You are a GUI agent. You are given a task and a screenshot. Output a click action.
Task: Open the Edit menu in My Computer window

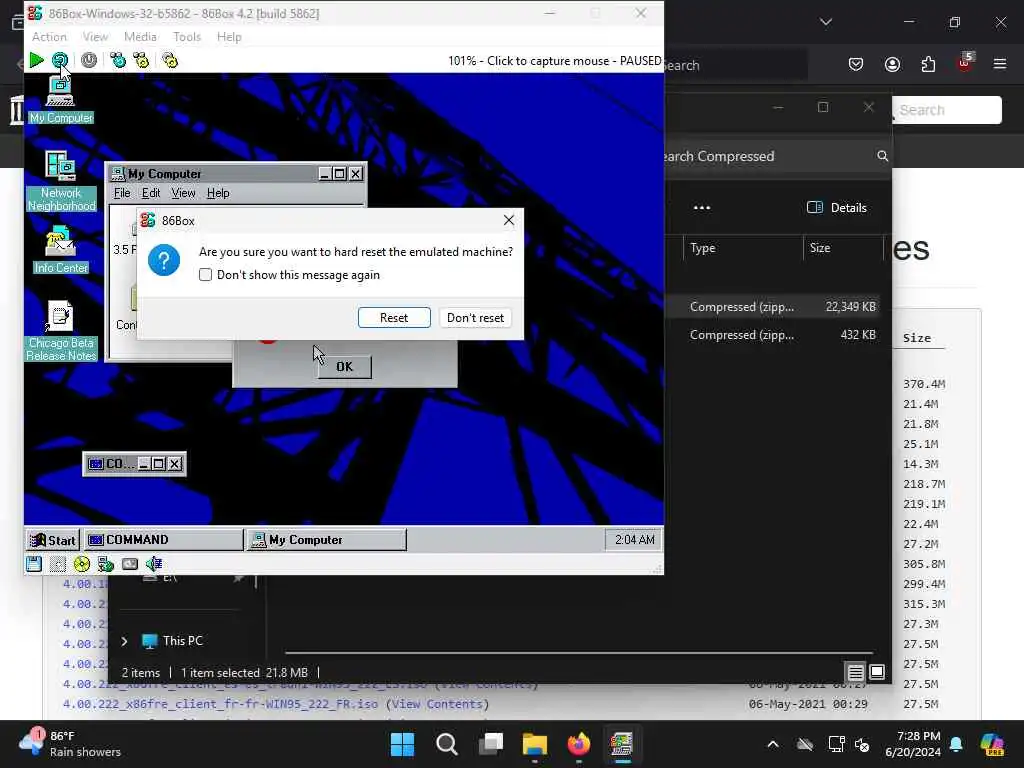[151, 193]
